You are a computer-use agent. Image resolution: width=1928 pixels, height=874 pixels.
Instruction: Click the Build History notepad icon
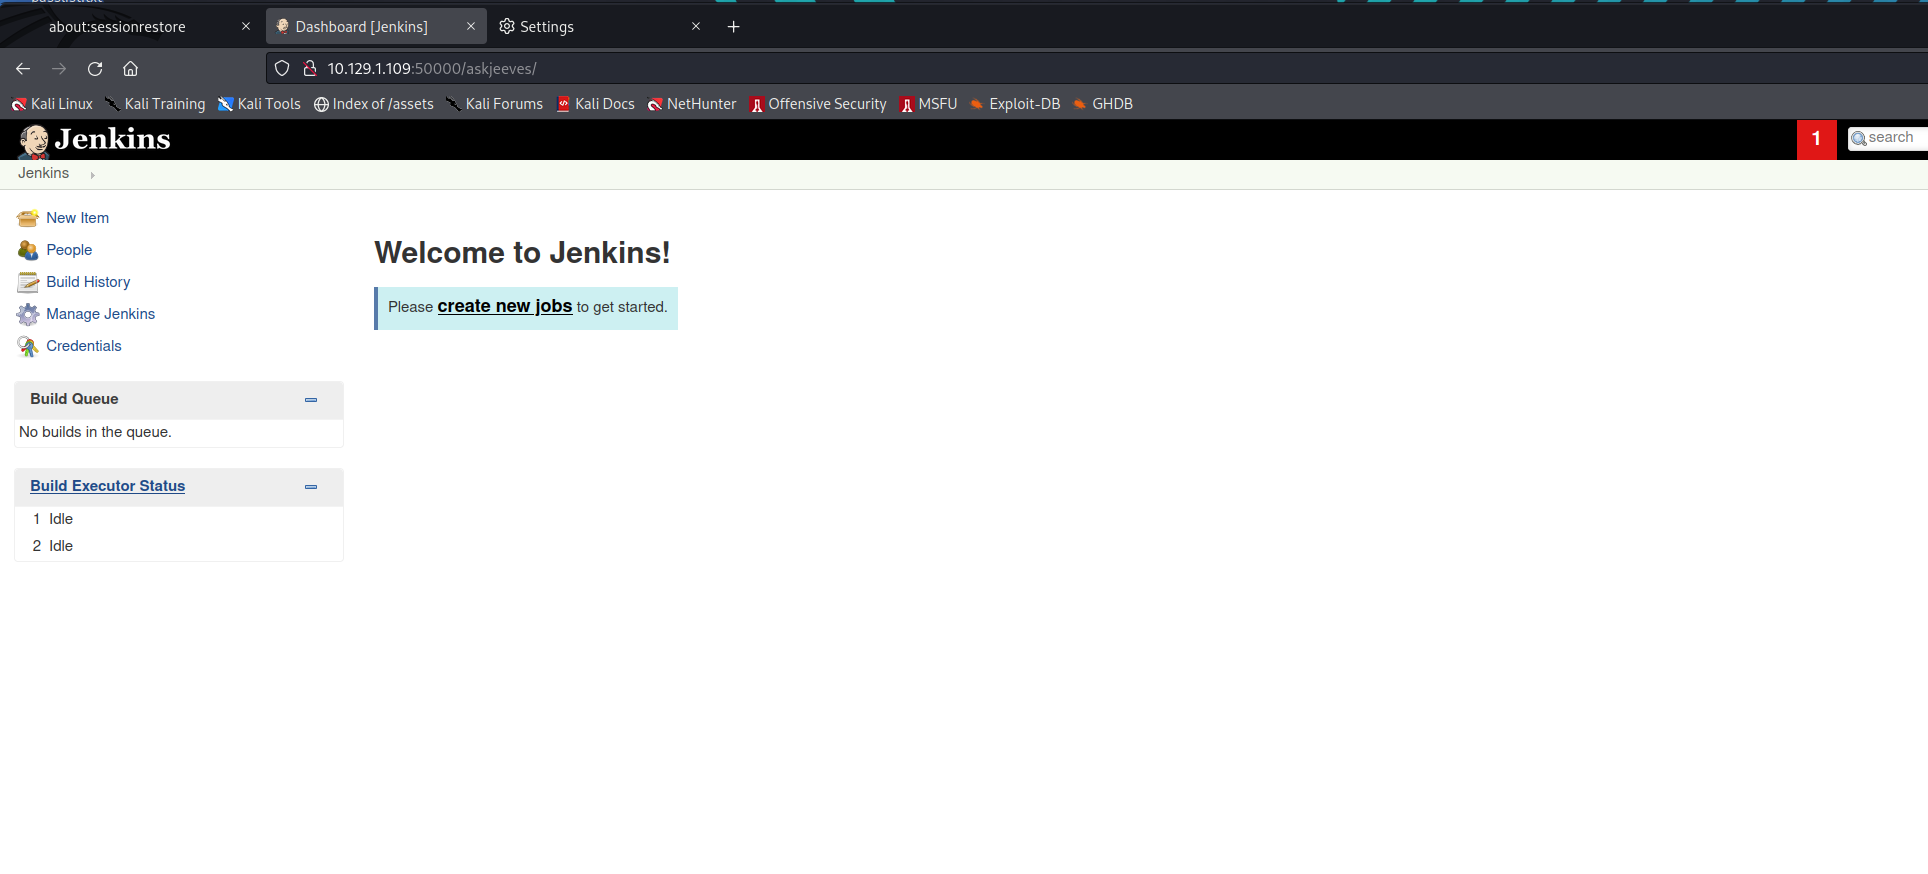click(28, 282)
